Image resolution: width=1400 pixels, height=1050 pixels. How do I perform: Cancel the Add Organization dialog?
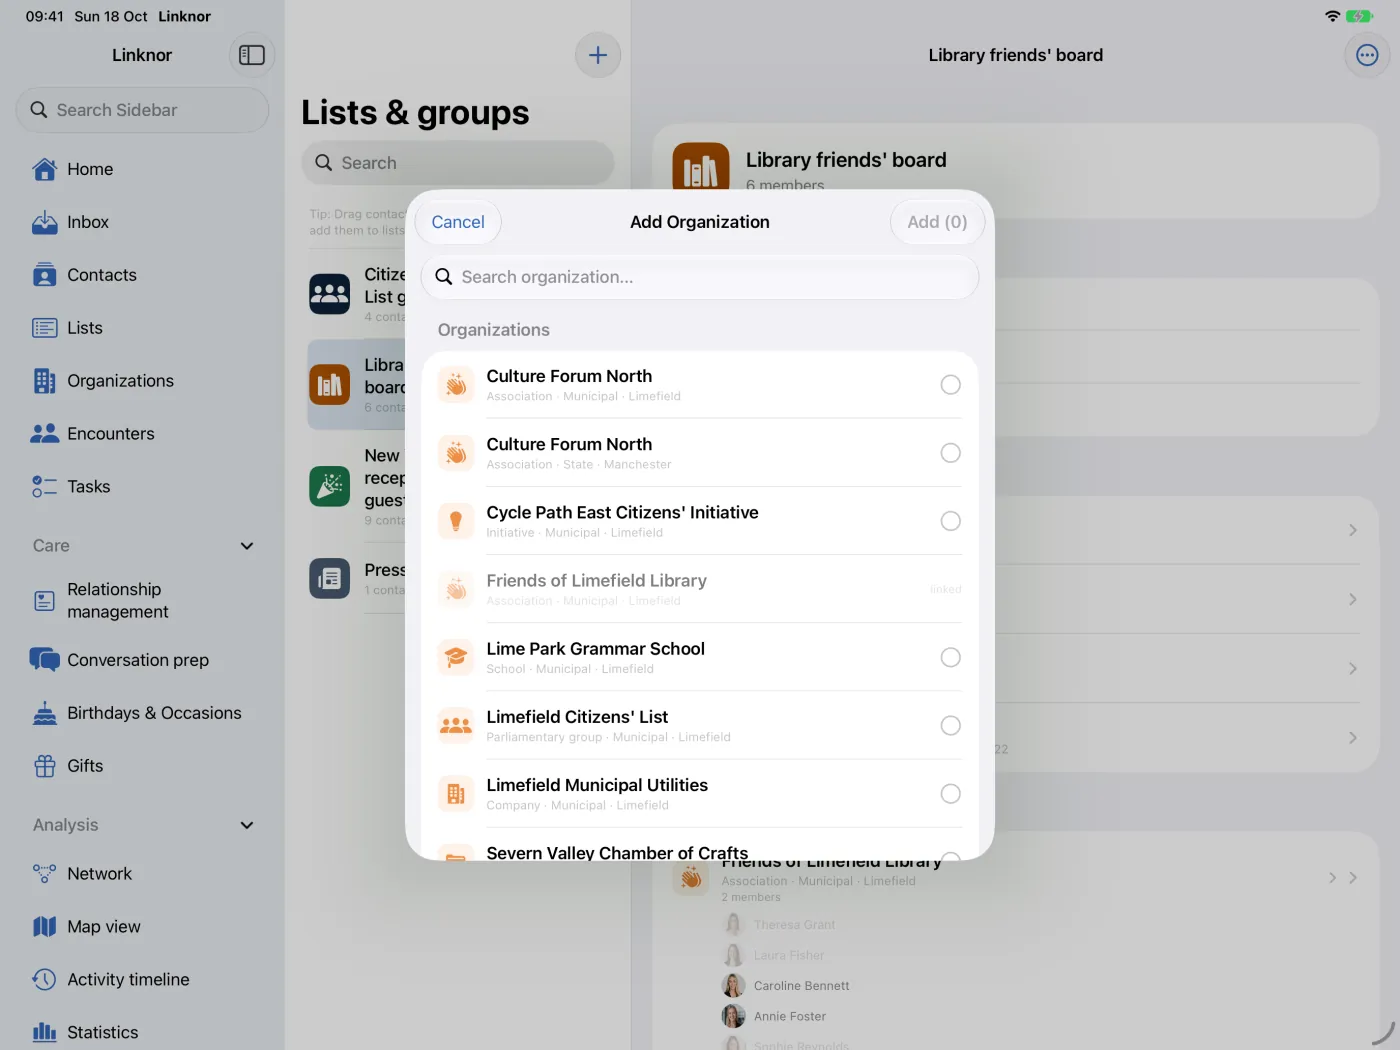(458, 222)
